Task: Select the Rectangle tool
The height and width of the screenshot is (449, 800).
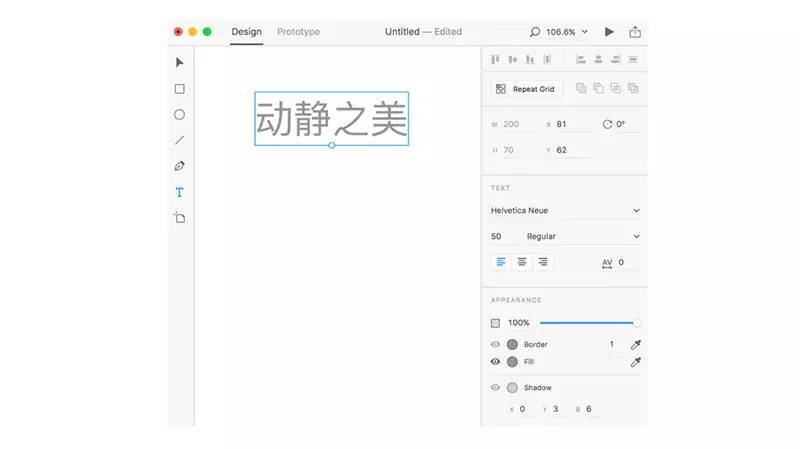Action: (x=180, y=89)
